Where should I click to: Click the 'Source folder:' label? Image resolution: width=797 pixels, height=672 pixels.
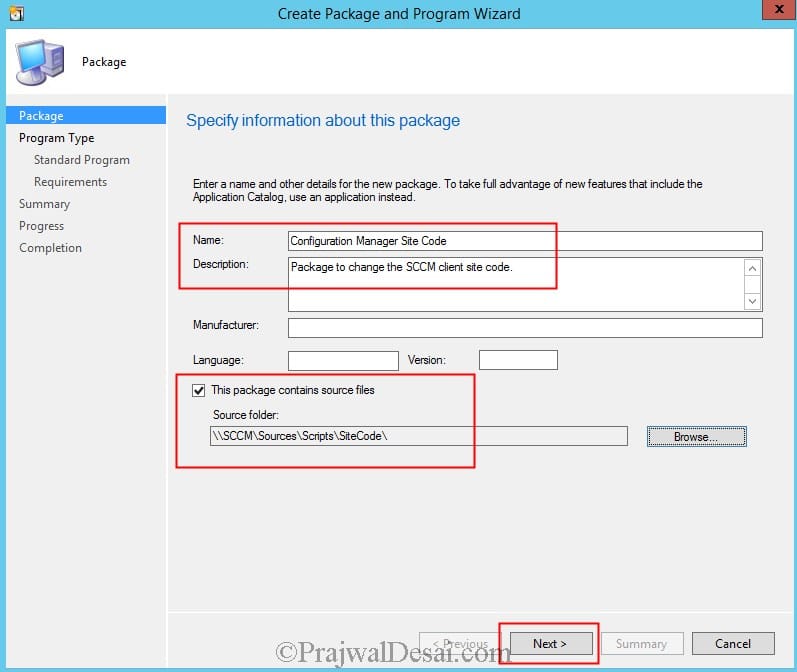pos(246,415)
